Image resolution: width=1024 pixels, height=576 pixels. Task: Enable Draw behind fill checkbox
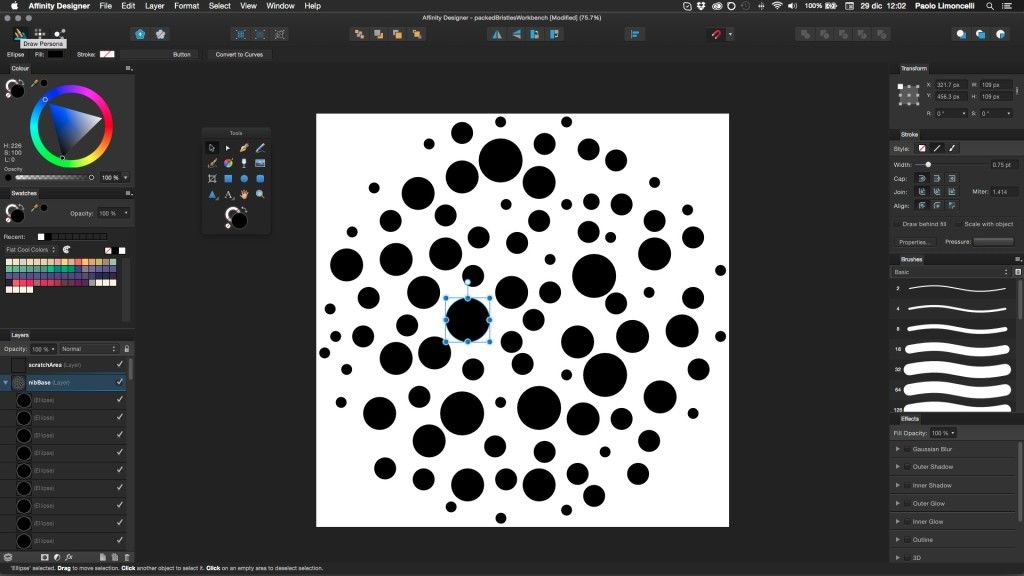898,224
